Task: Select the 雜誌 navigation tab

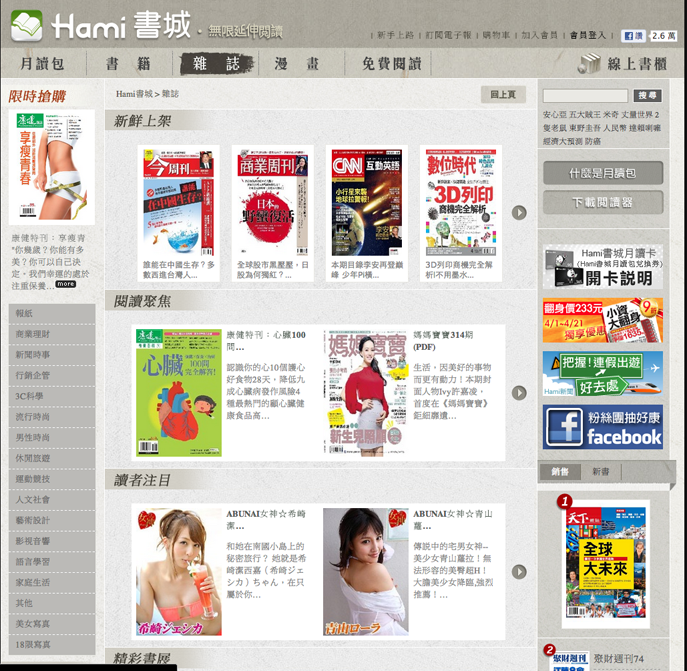Action: pyautogui.click(x=216, y=64)
